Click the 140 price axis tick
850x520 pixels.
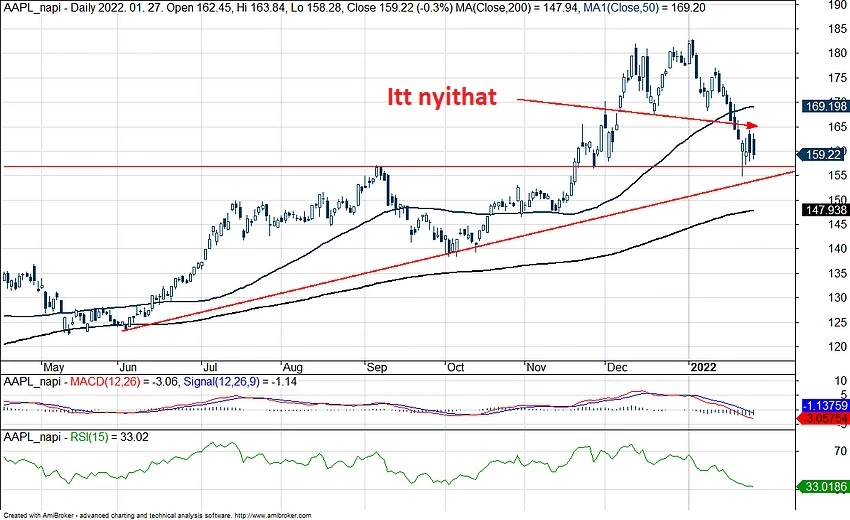(838, 249)
